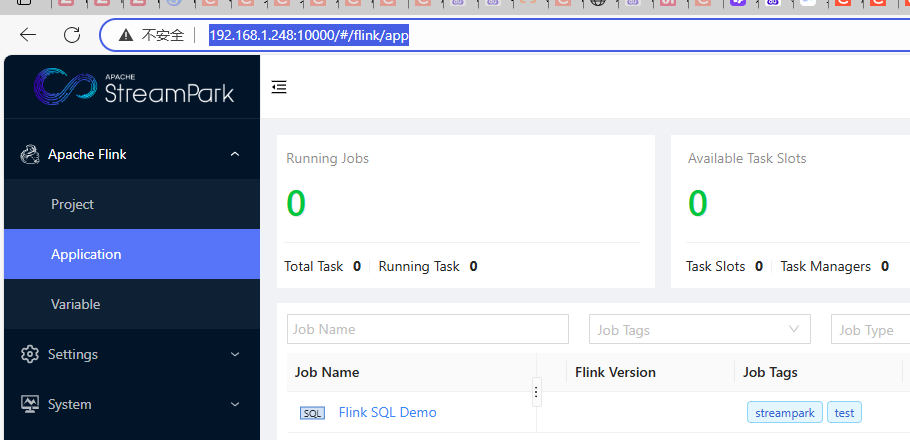Open the Job Type dropdown
Viewport: 910px width, 440px height.
coord(871,329)
